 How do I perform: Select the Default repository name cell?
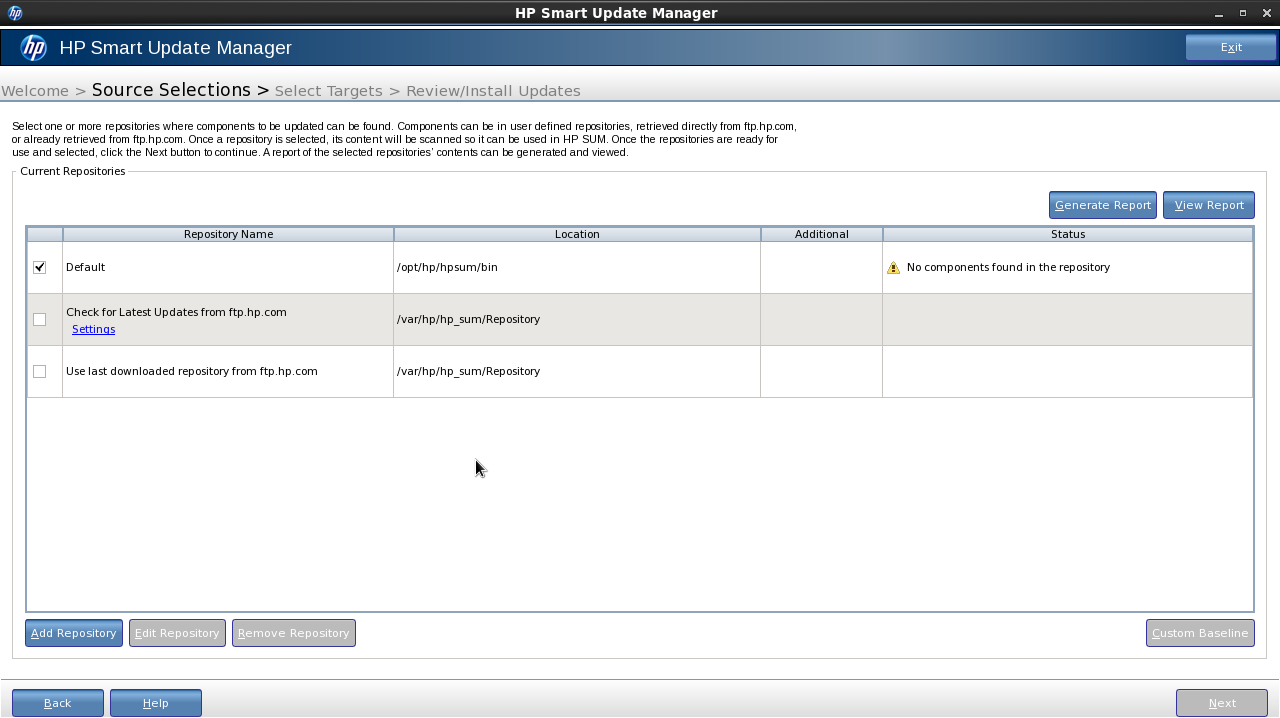pyautogui.click(x=228, y=268)
